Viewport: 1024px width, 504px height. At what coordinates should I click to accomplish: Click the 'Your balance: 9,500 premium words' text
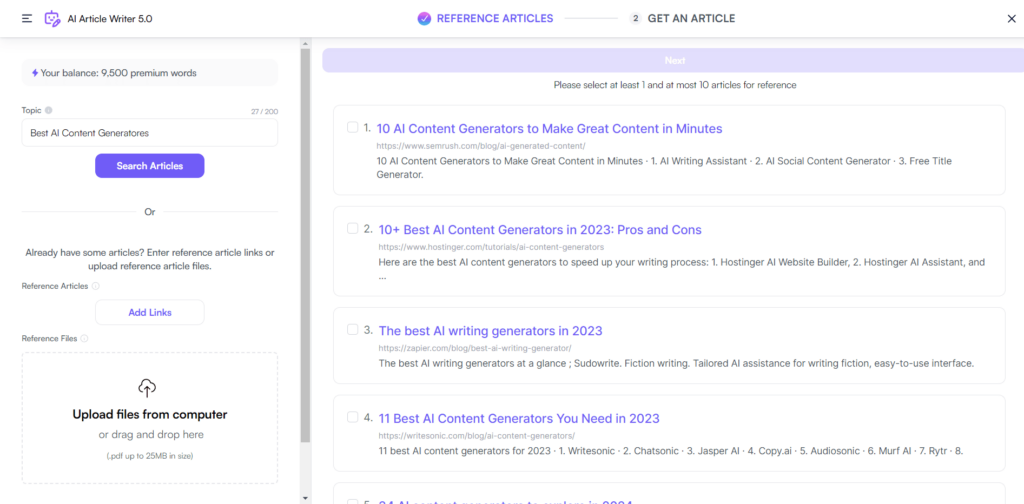[118, 73]
